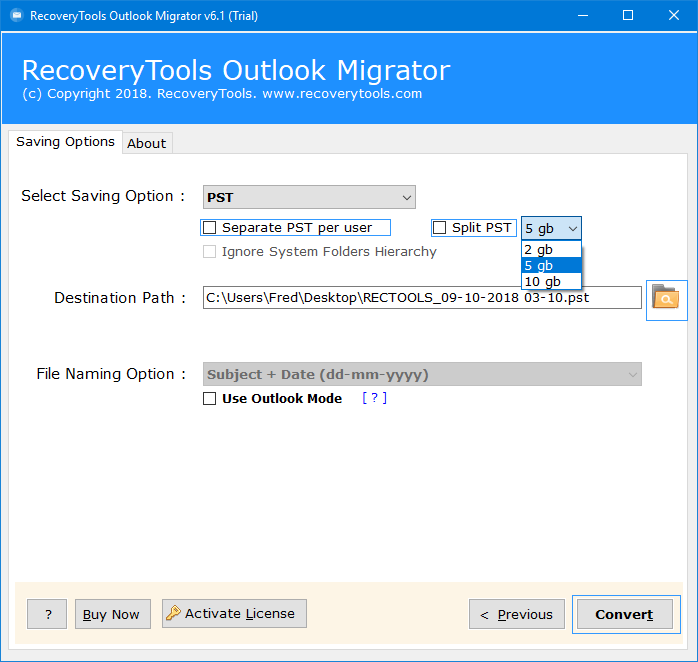Screen dimensions: 698x662
Task: Select 10 gb from the size list
Action: [x=551, y=281]
